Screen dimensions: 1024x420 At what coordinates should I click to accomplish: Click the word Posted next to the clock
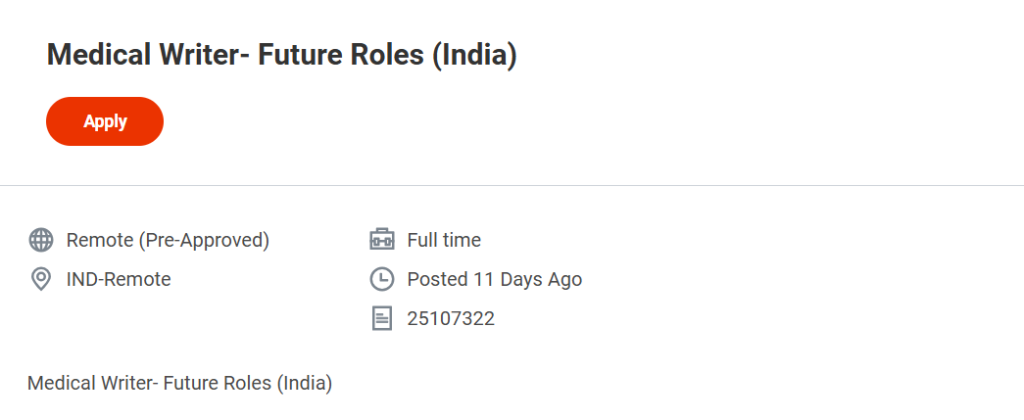point(437,280)
